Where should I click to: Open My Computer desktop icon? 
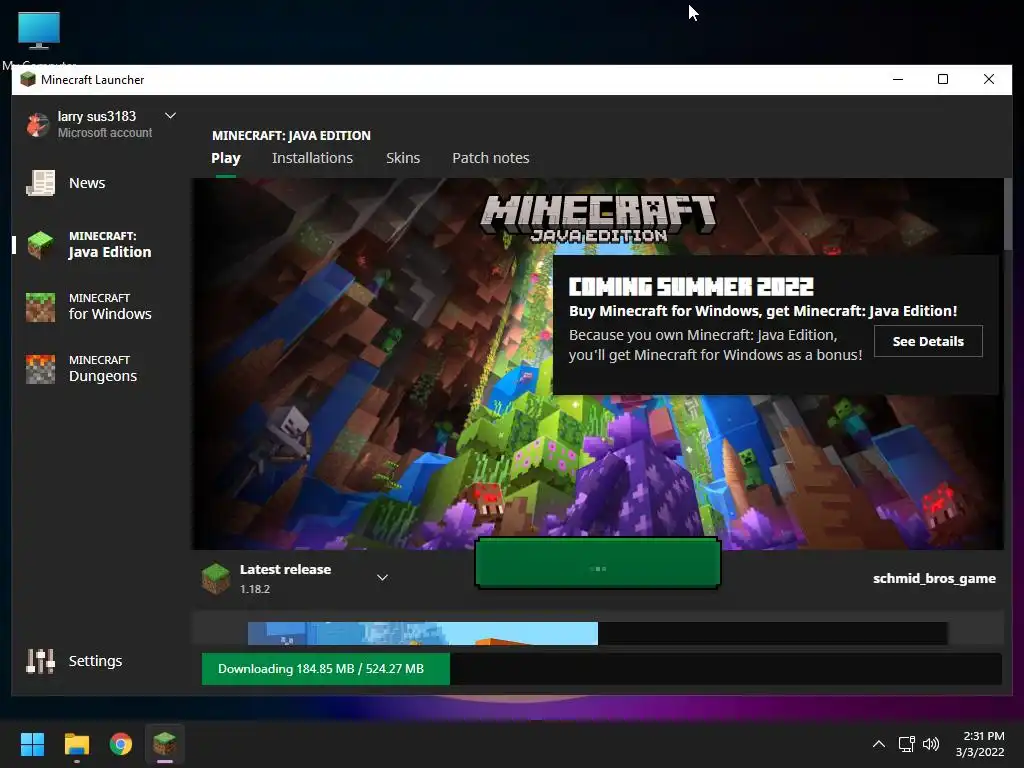(39, 31)
